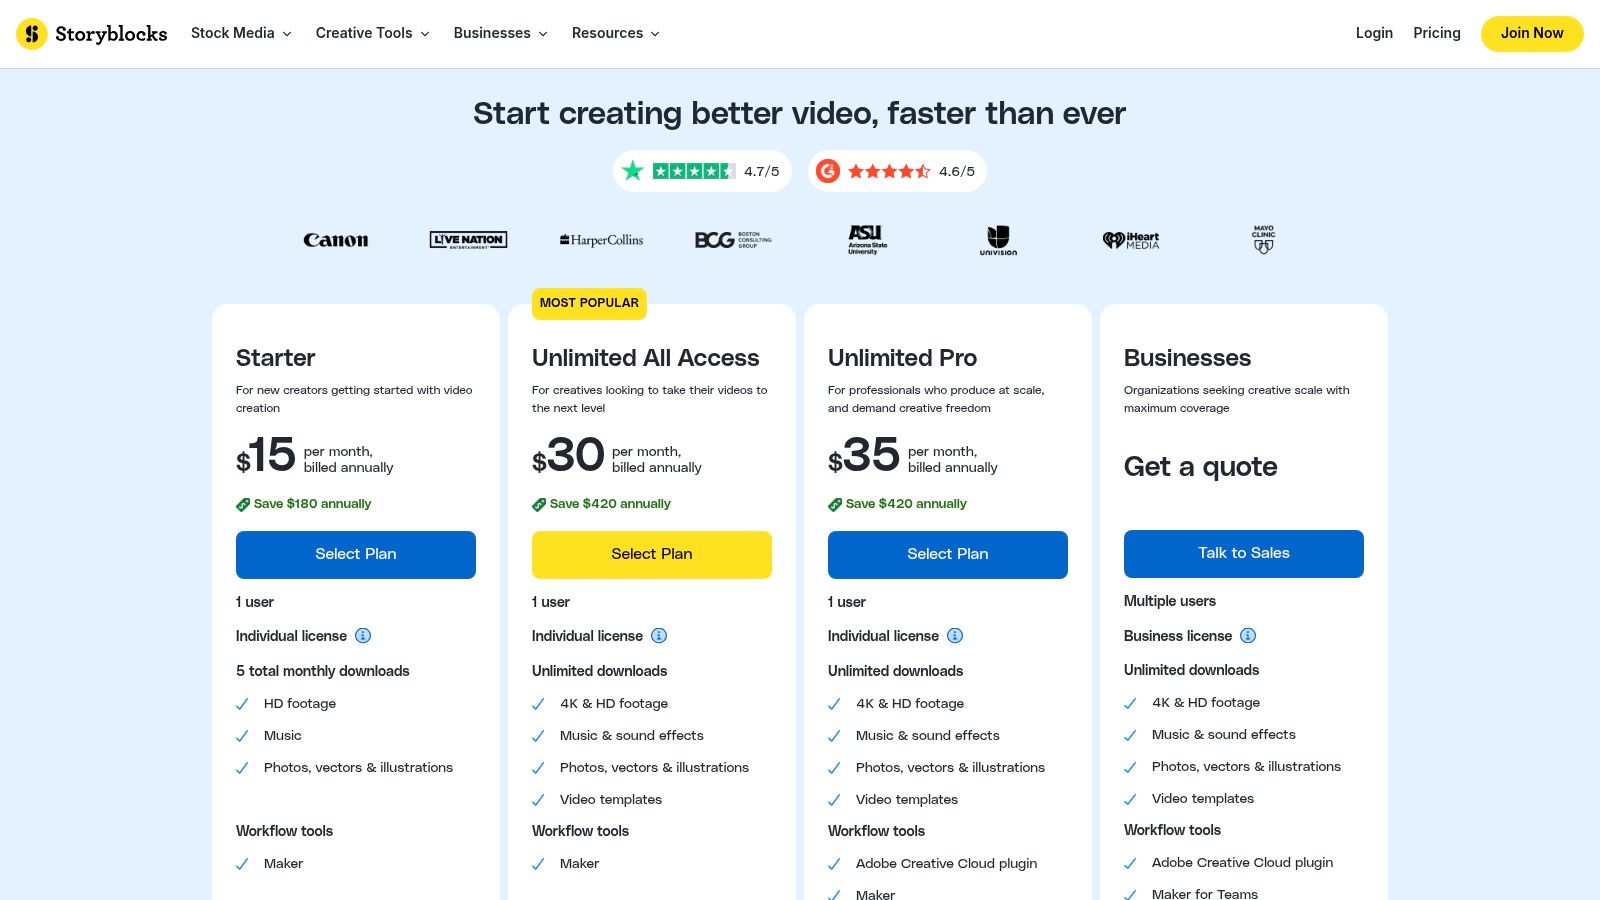Click the Storyblocks logo
The height and width of the screenshot is (900, 1600).
tap(92, 34)
